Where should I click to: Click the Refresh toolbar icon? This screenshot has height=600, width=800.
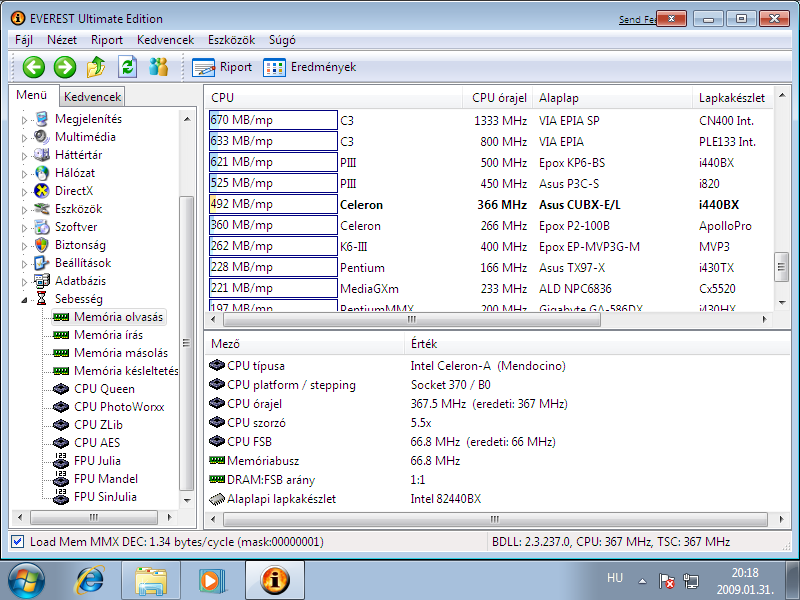tap(128, 67)
